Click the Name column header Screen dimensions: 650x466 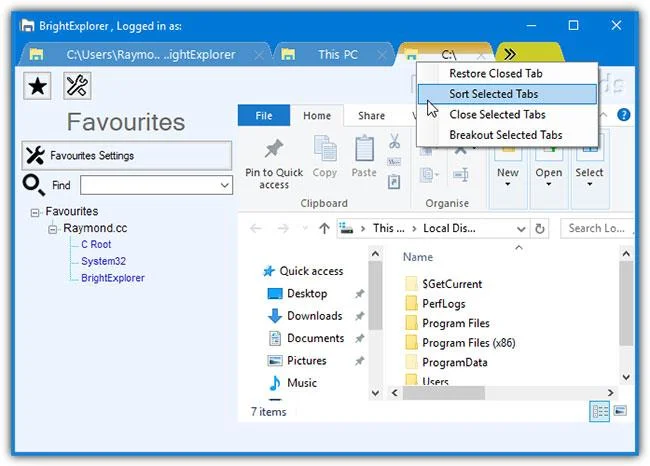[x=418, y=257]
